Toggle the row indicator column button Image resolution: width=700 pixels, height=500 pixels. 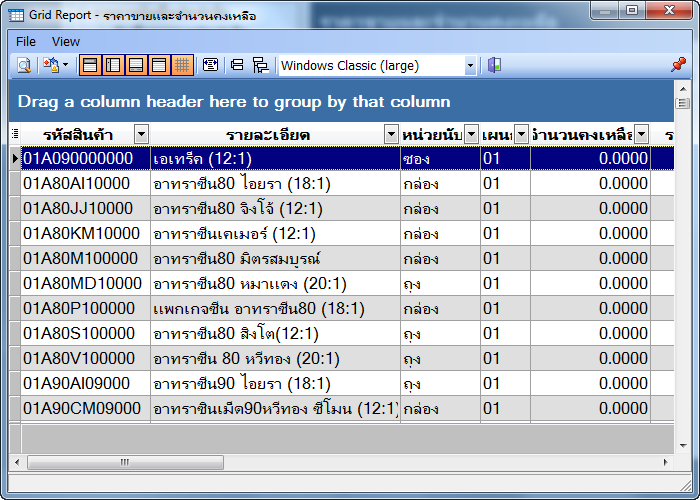[113, 65]
